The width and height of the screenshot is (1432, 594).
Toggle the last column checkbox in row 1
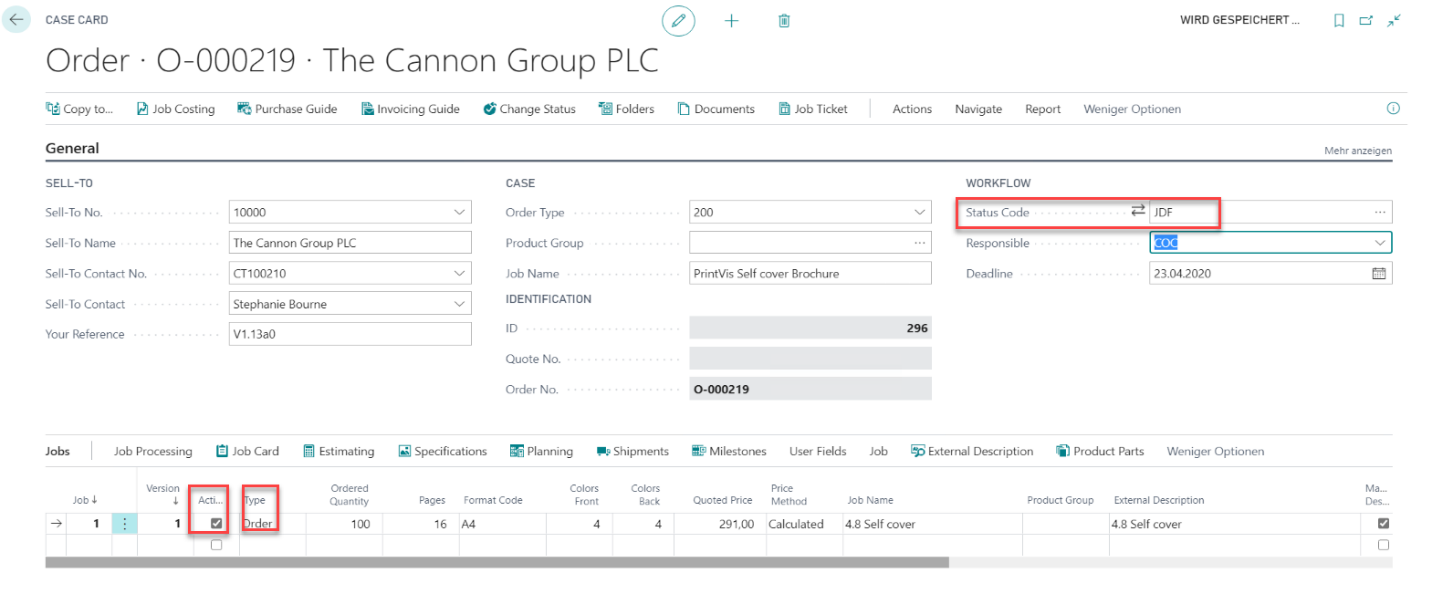(1383, 523)
